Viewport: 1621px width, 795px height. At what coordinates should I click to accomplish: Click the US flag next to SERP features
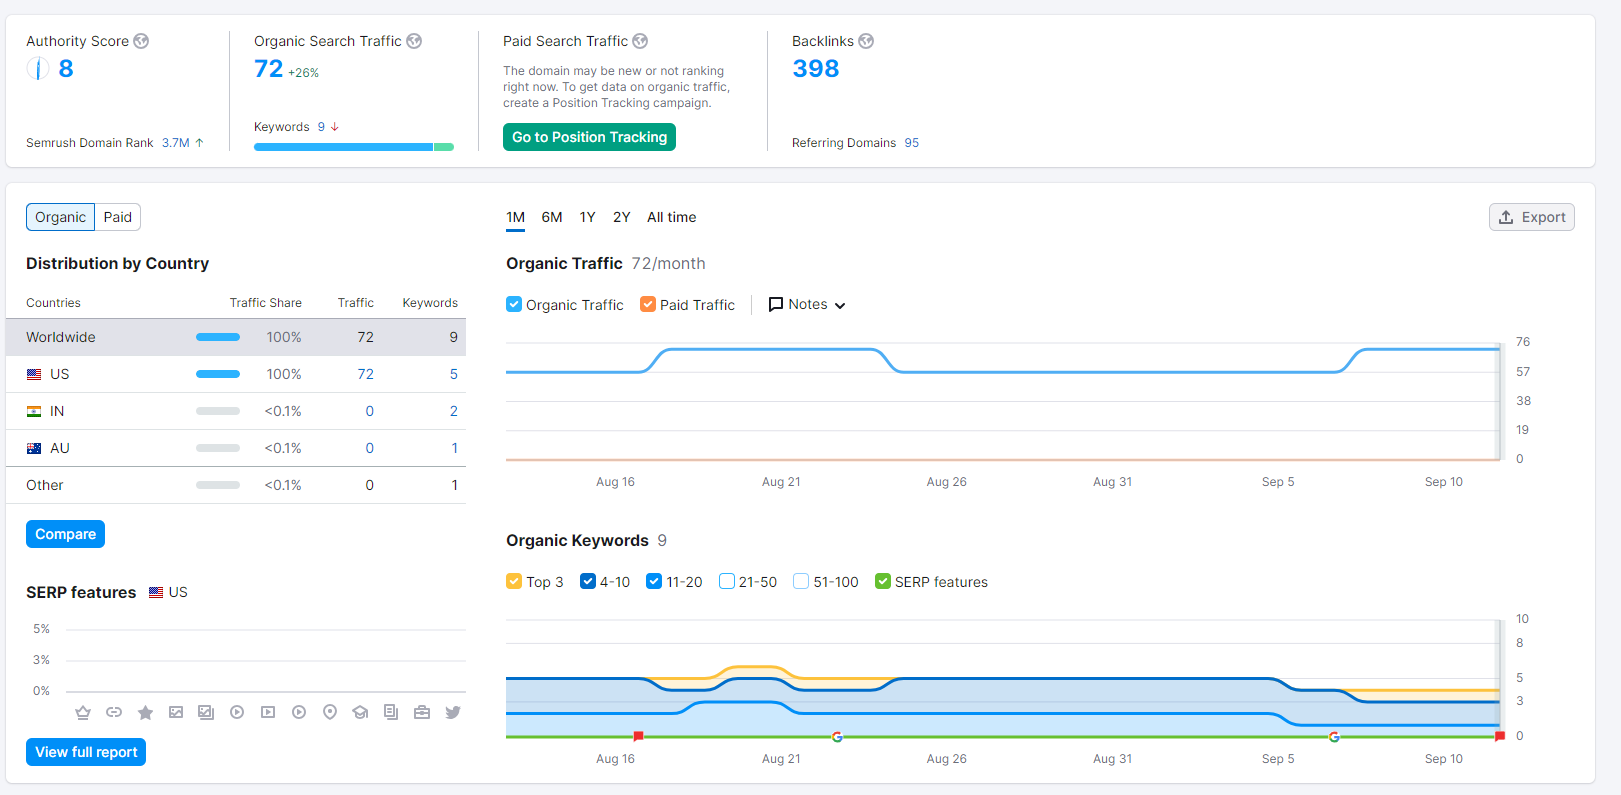(156, 592)
